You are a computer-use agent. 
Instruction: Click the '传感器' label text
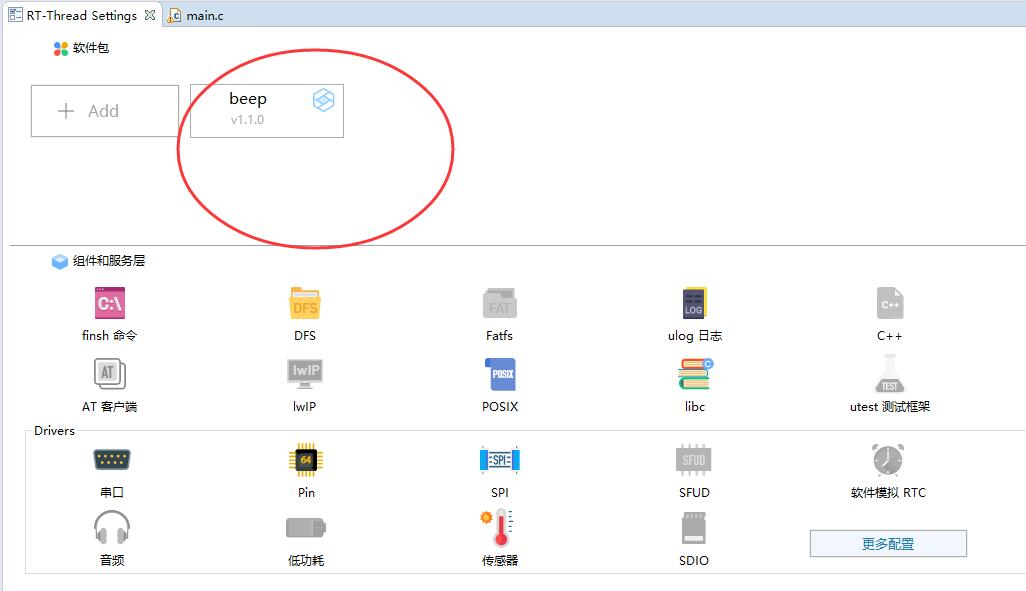point(500,561)
